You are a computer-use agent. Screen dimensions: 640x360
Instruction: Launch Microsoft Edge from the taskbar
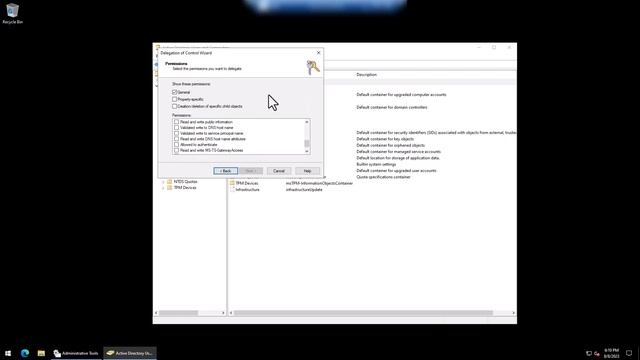click(x=25, y=353)
